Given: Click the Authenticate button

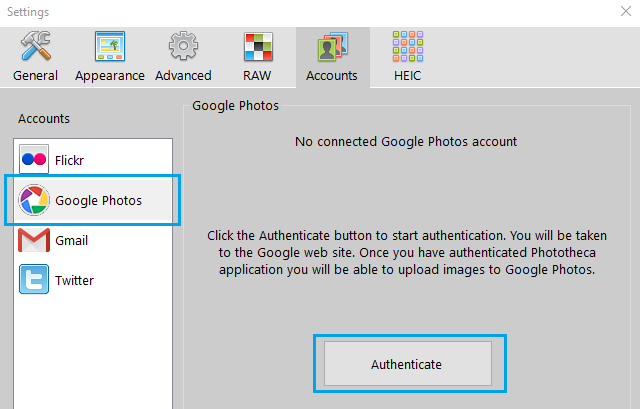Looking at the screenshot, I should tap(408, 364).
